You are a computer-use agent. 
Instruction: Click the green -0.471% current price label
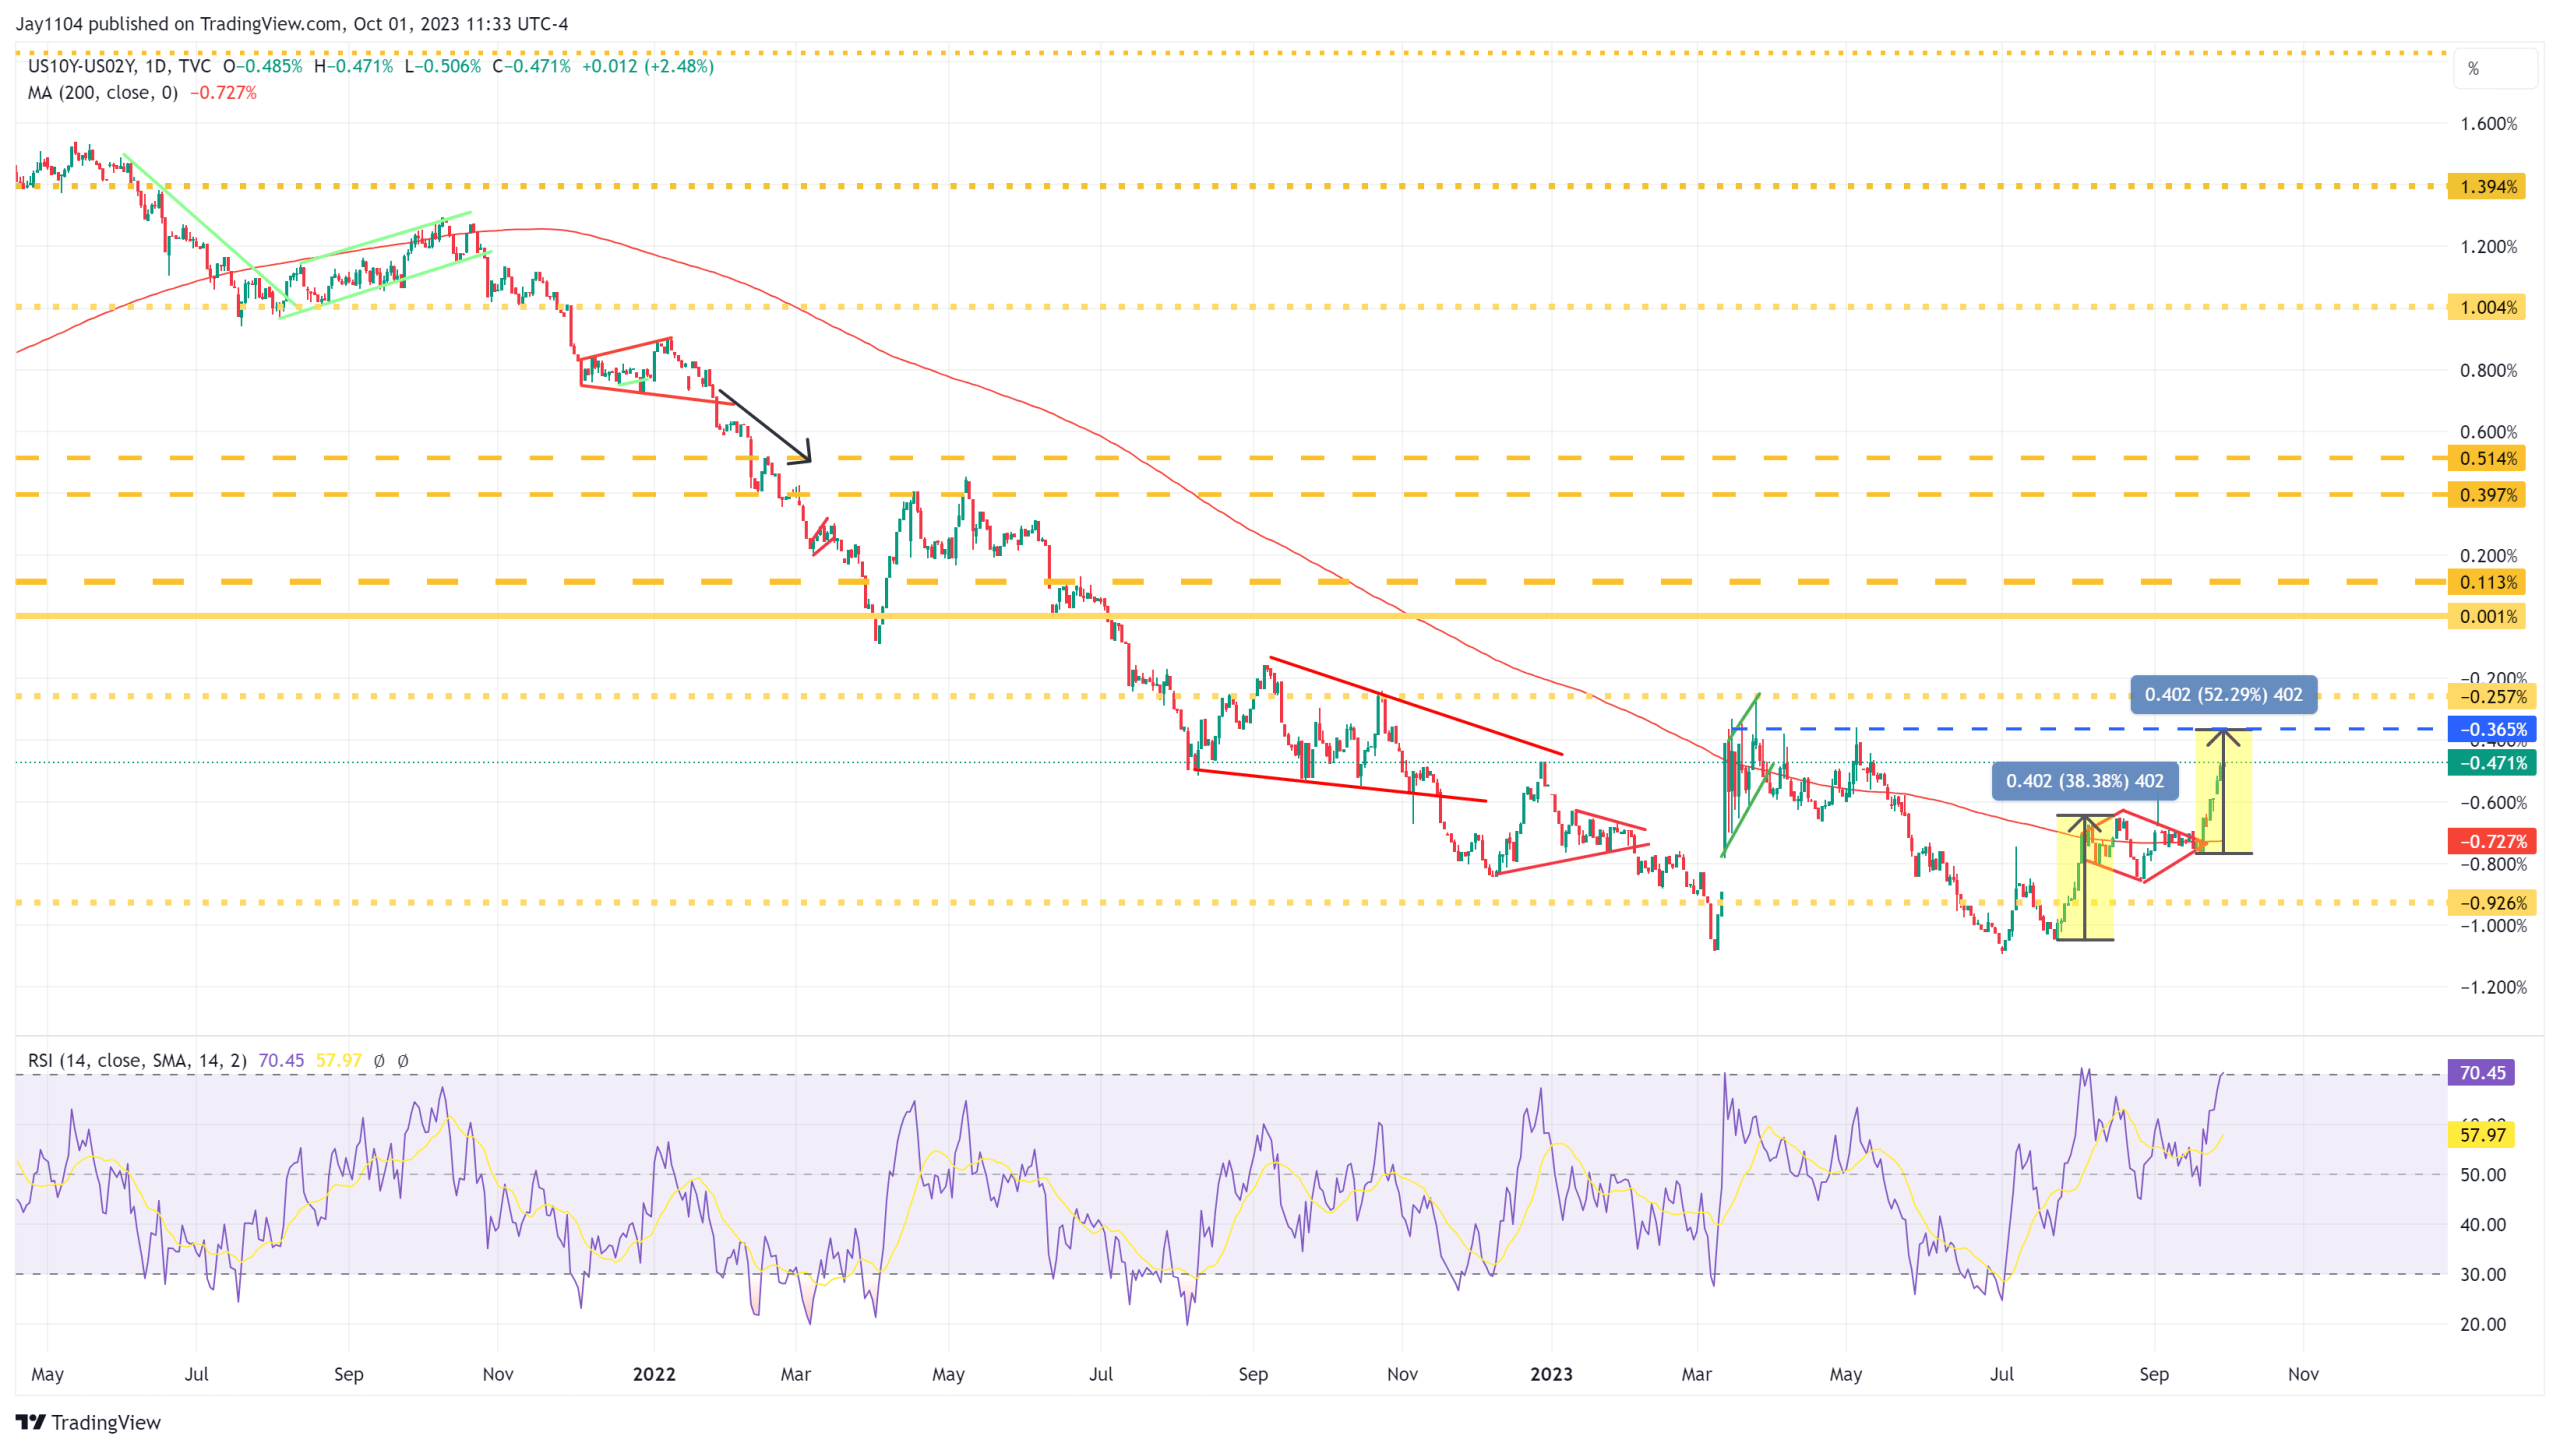click(x=2490, y=763)
